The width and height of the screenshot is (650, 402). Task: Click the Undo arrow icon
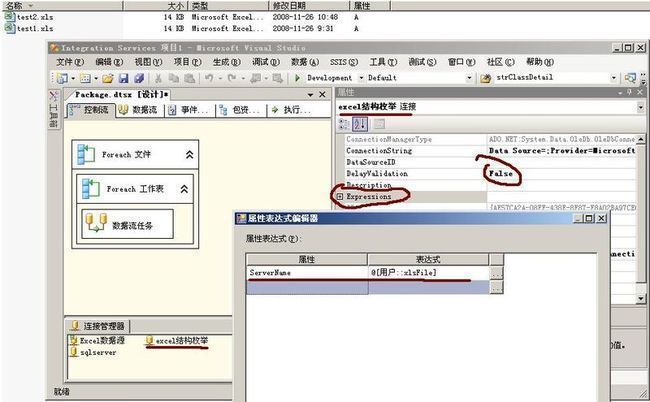click(209, 78)
